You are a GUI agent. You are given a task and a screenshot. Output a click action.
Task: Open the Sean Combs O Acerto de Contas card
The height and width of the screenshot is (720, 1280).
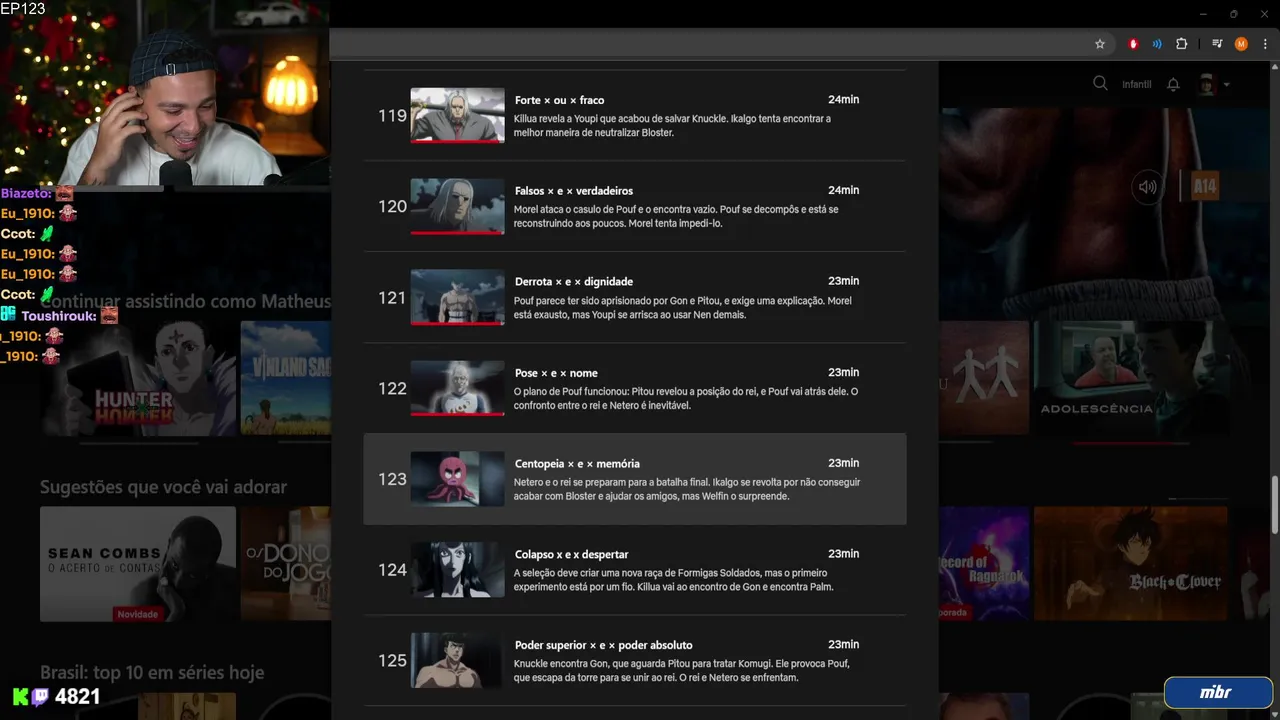point(138,564)
